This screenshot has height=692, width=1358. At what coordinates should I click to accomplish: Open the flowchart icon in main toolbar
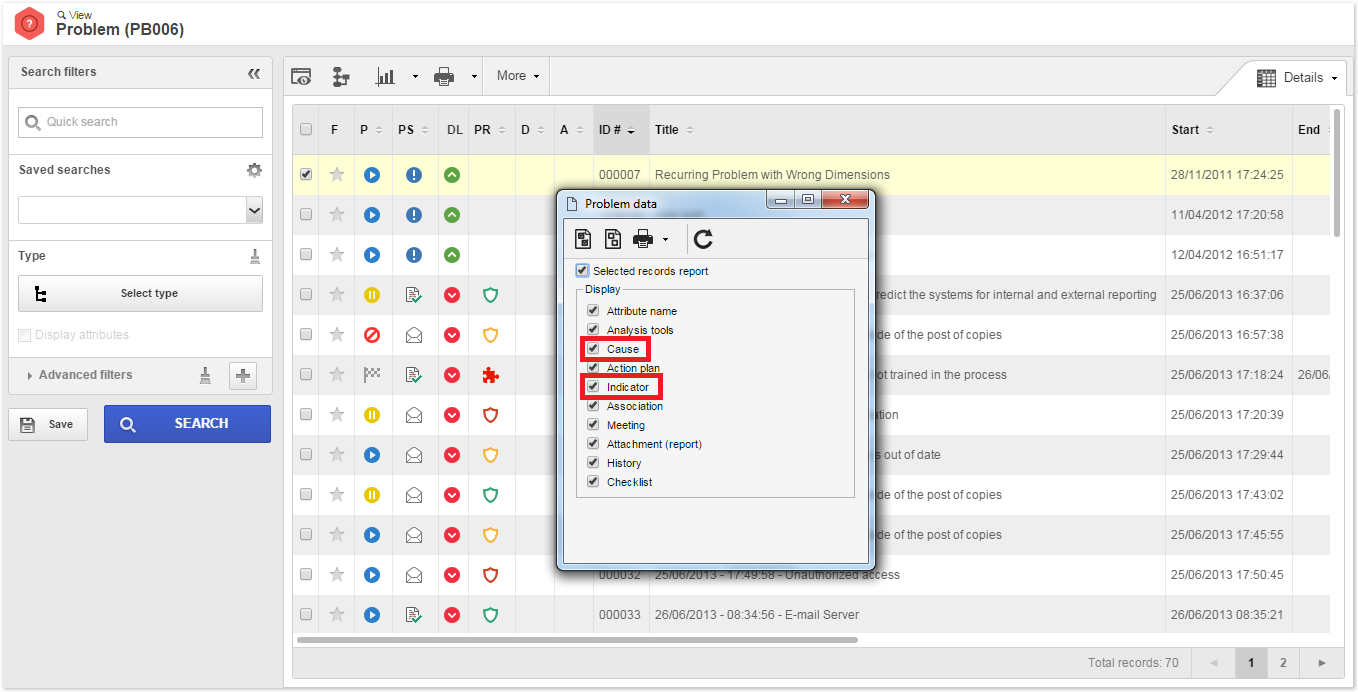(x=341, y=76)
